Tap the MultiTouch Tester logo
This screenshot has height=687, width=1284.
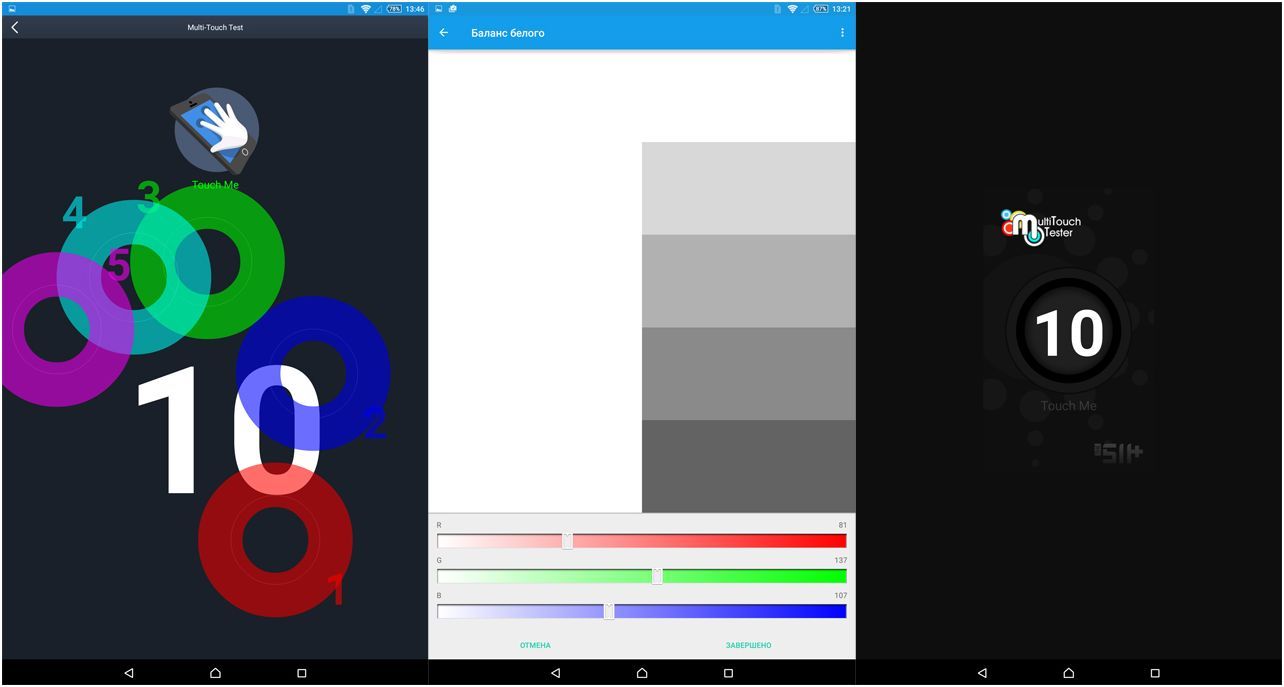[x=1040, y=226]
